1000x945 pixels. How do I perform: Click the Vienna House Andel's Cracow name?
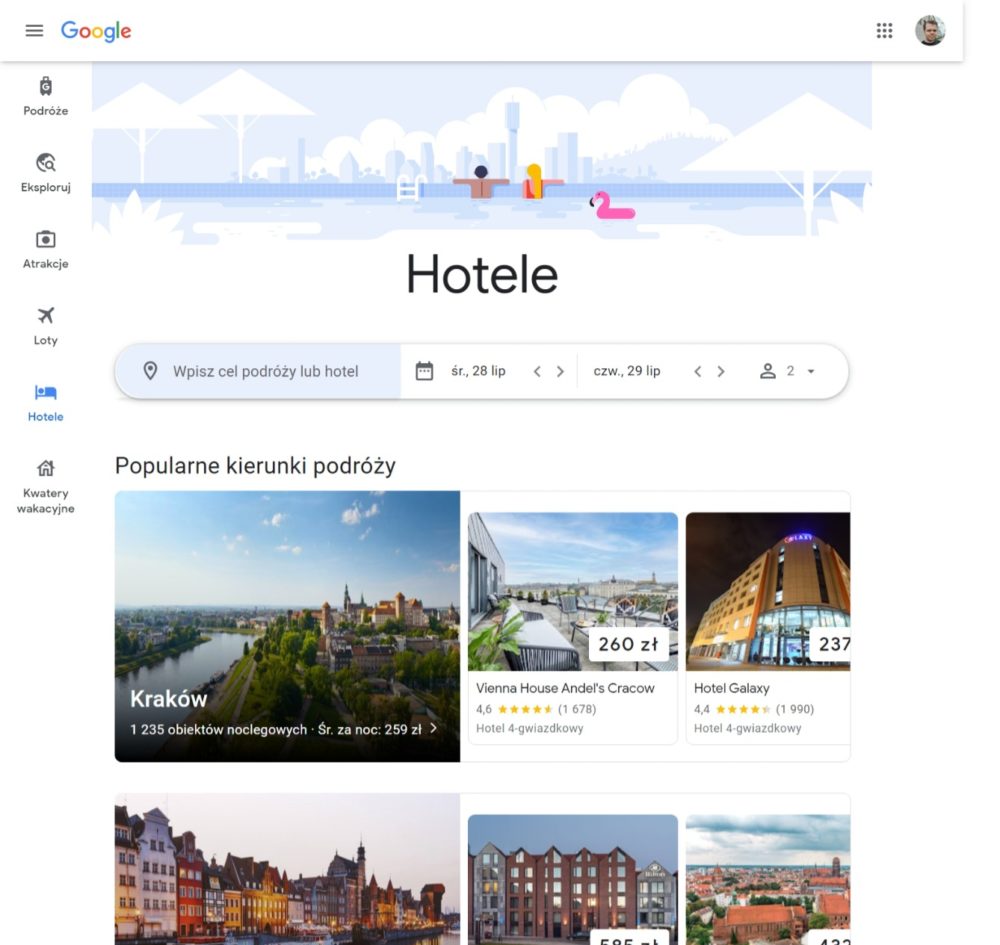[x=565, y=688]
